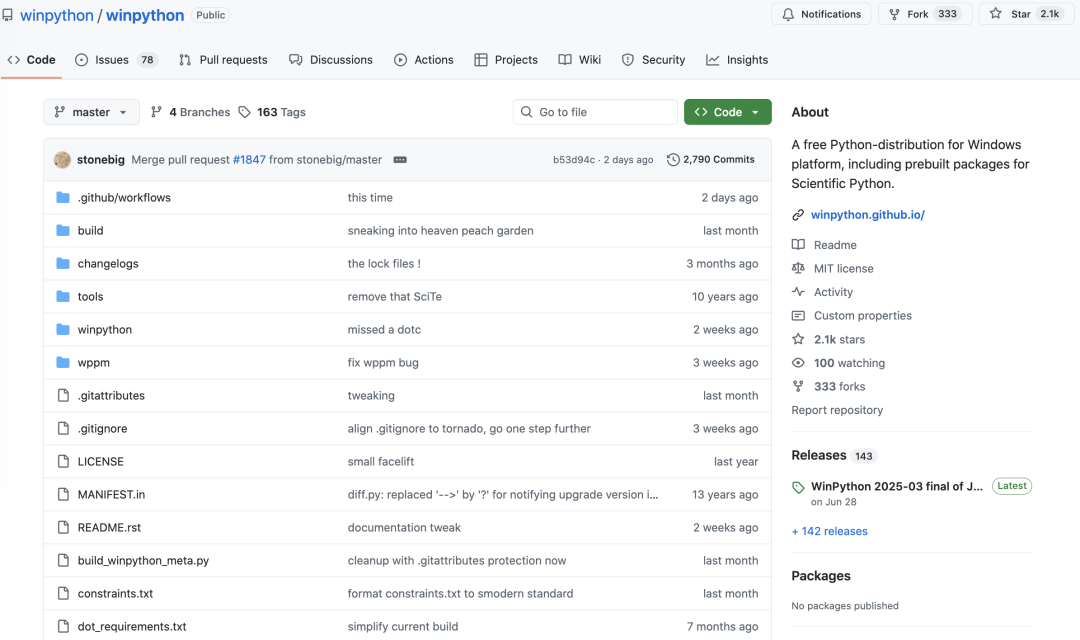Click the repository icon beside winpython owner
The image size is (1080, 640).
point(8,14)
